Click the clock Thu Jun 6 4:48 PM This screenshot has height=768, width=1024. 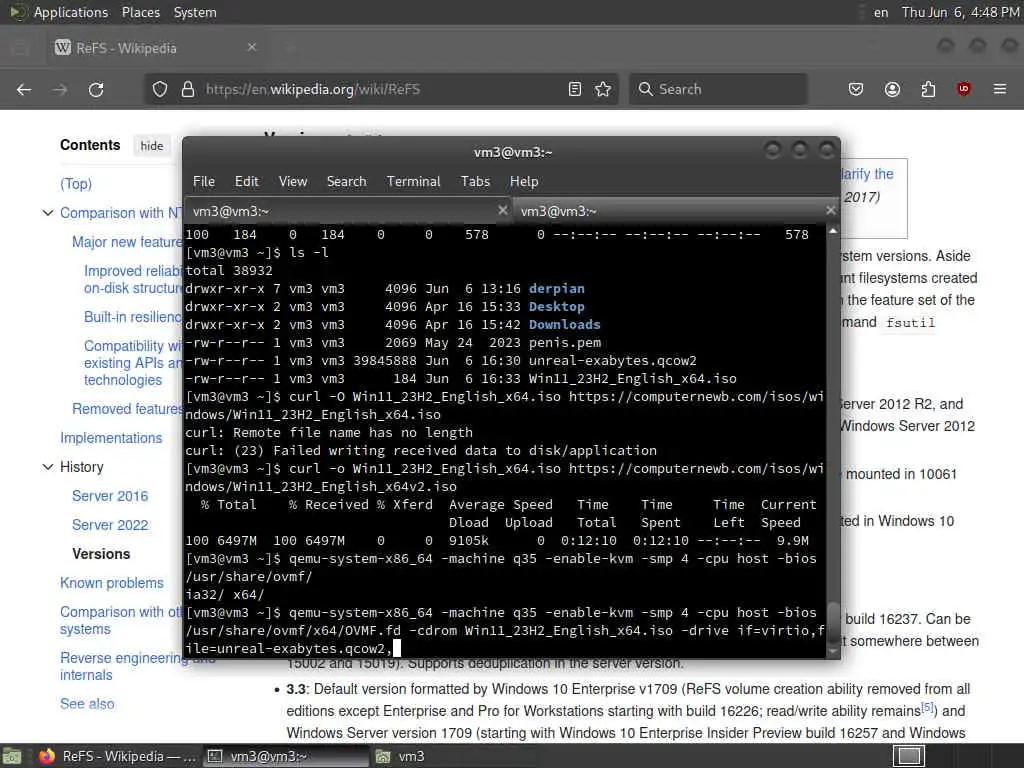pyautogui.click(x=961, y=12)
